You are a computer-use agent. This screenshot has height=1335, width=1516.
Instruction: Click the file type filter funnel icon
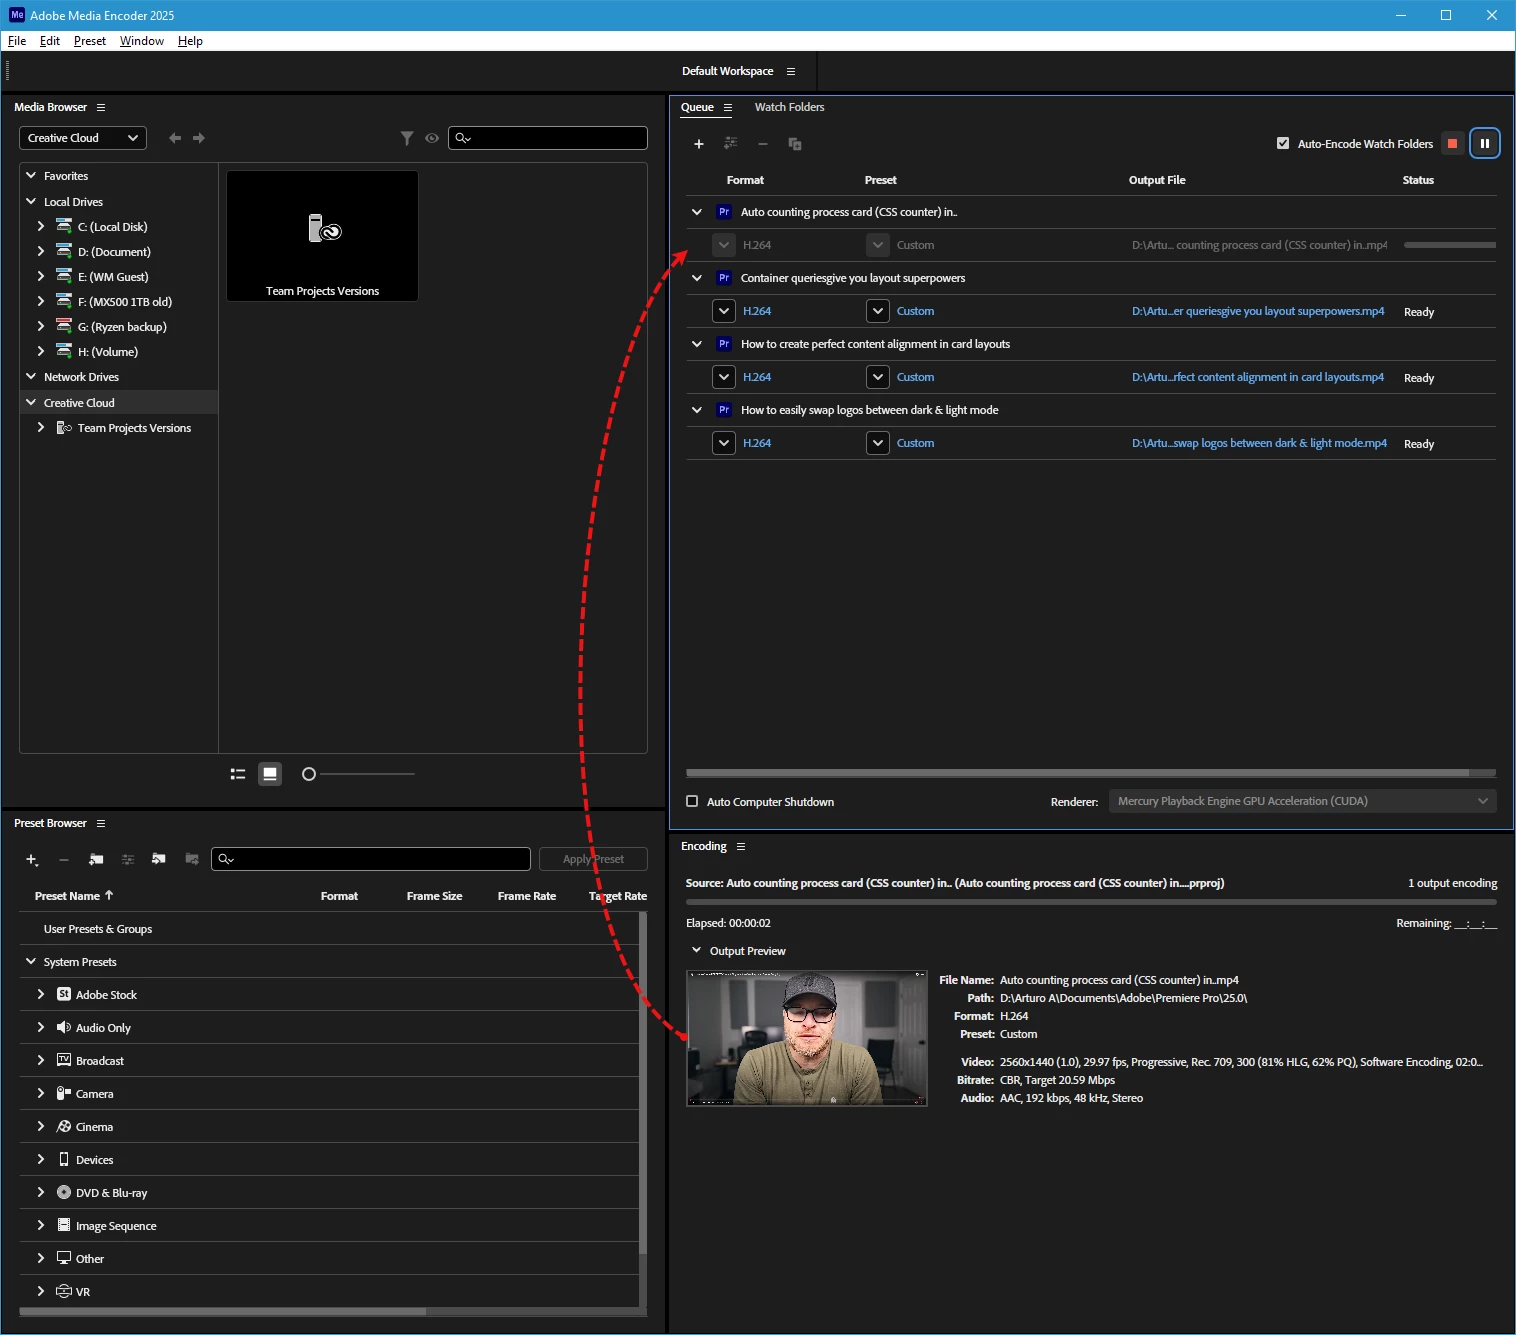407,138
